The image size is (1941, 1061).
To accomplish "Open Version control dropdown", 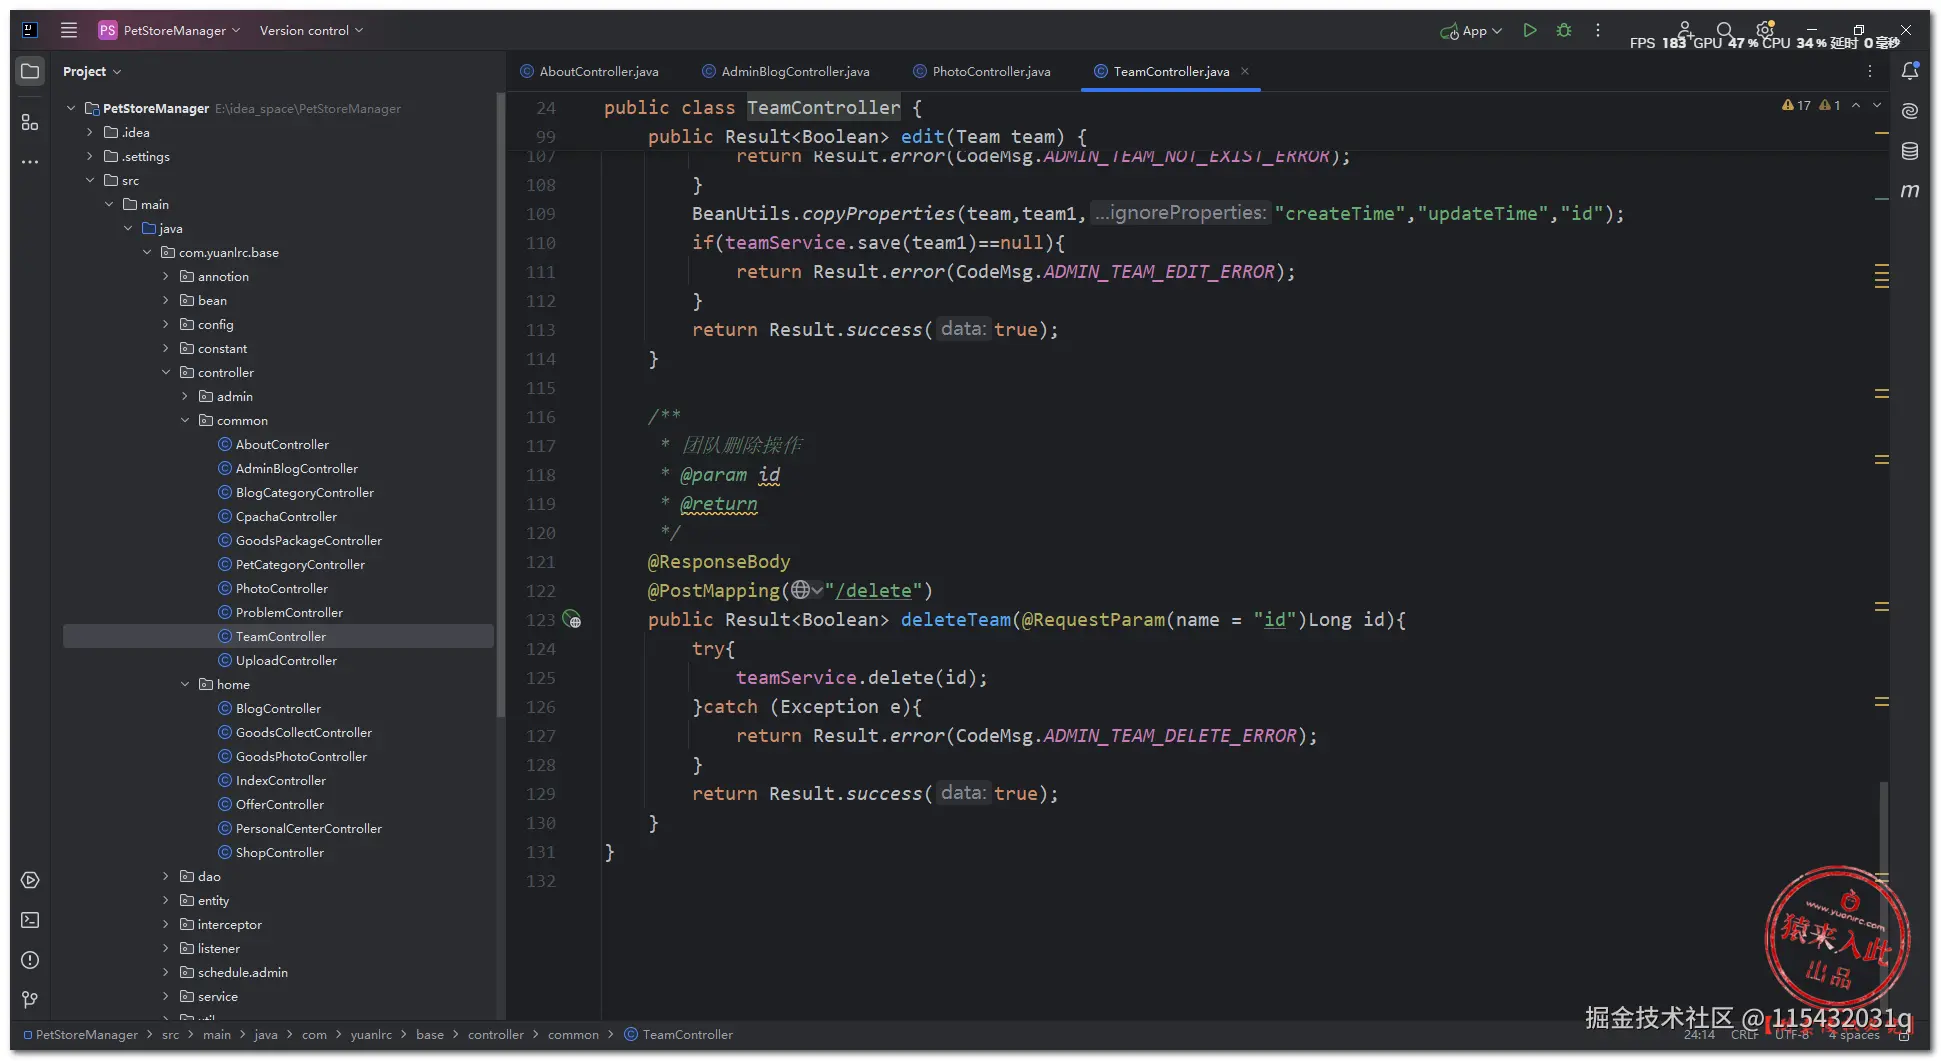I will click(x=311, y=30).
